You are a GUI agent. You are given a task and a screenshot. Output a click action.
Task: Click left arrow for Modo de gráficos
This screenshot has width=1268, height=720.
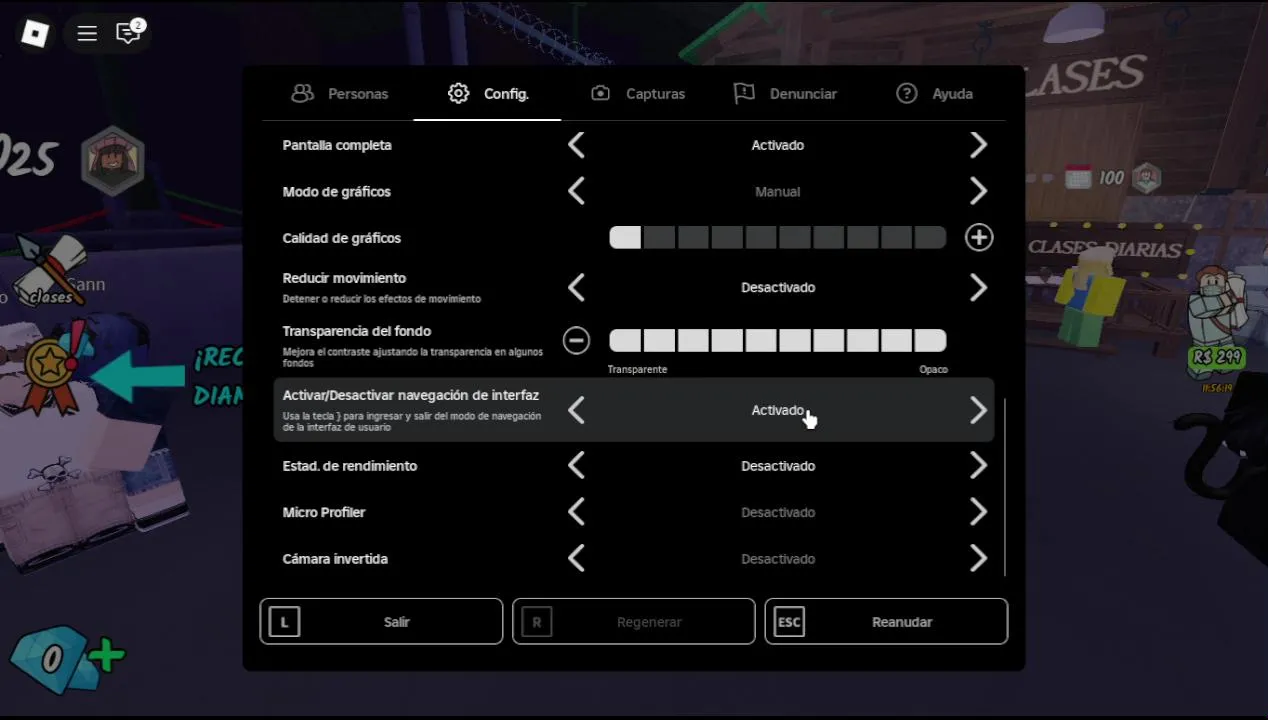pos(576,191)
